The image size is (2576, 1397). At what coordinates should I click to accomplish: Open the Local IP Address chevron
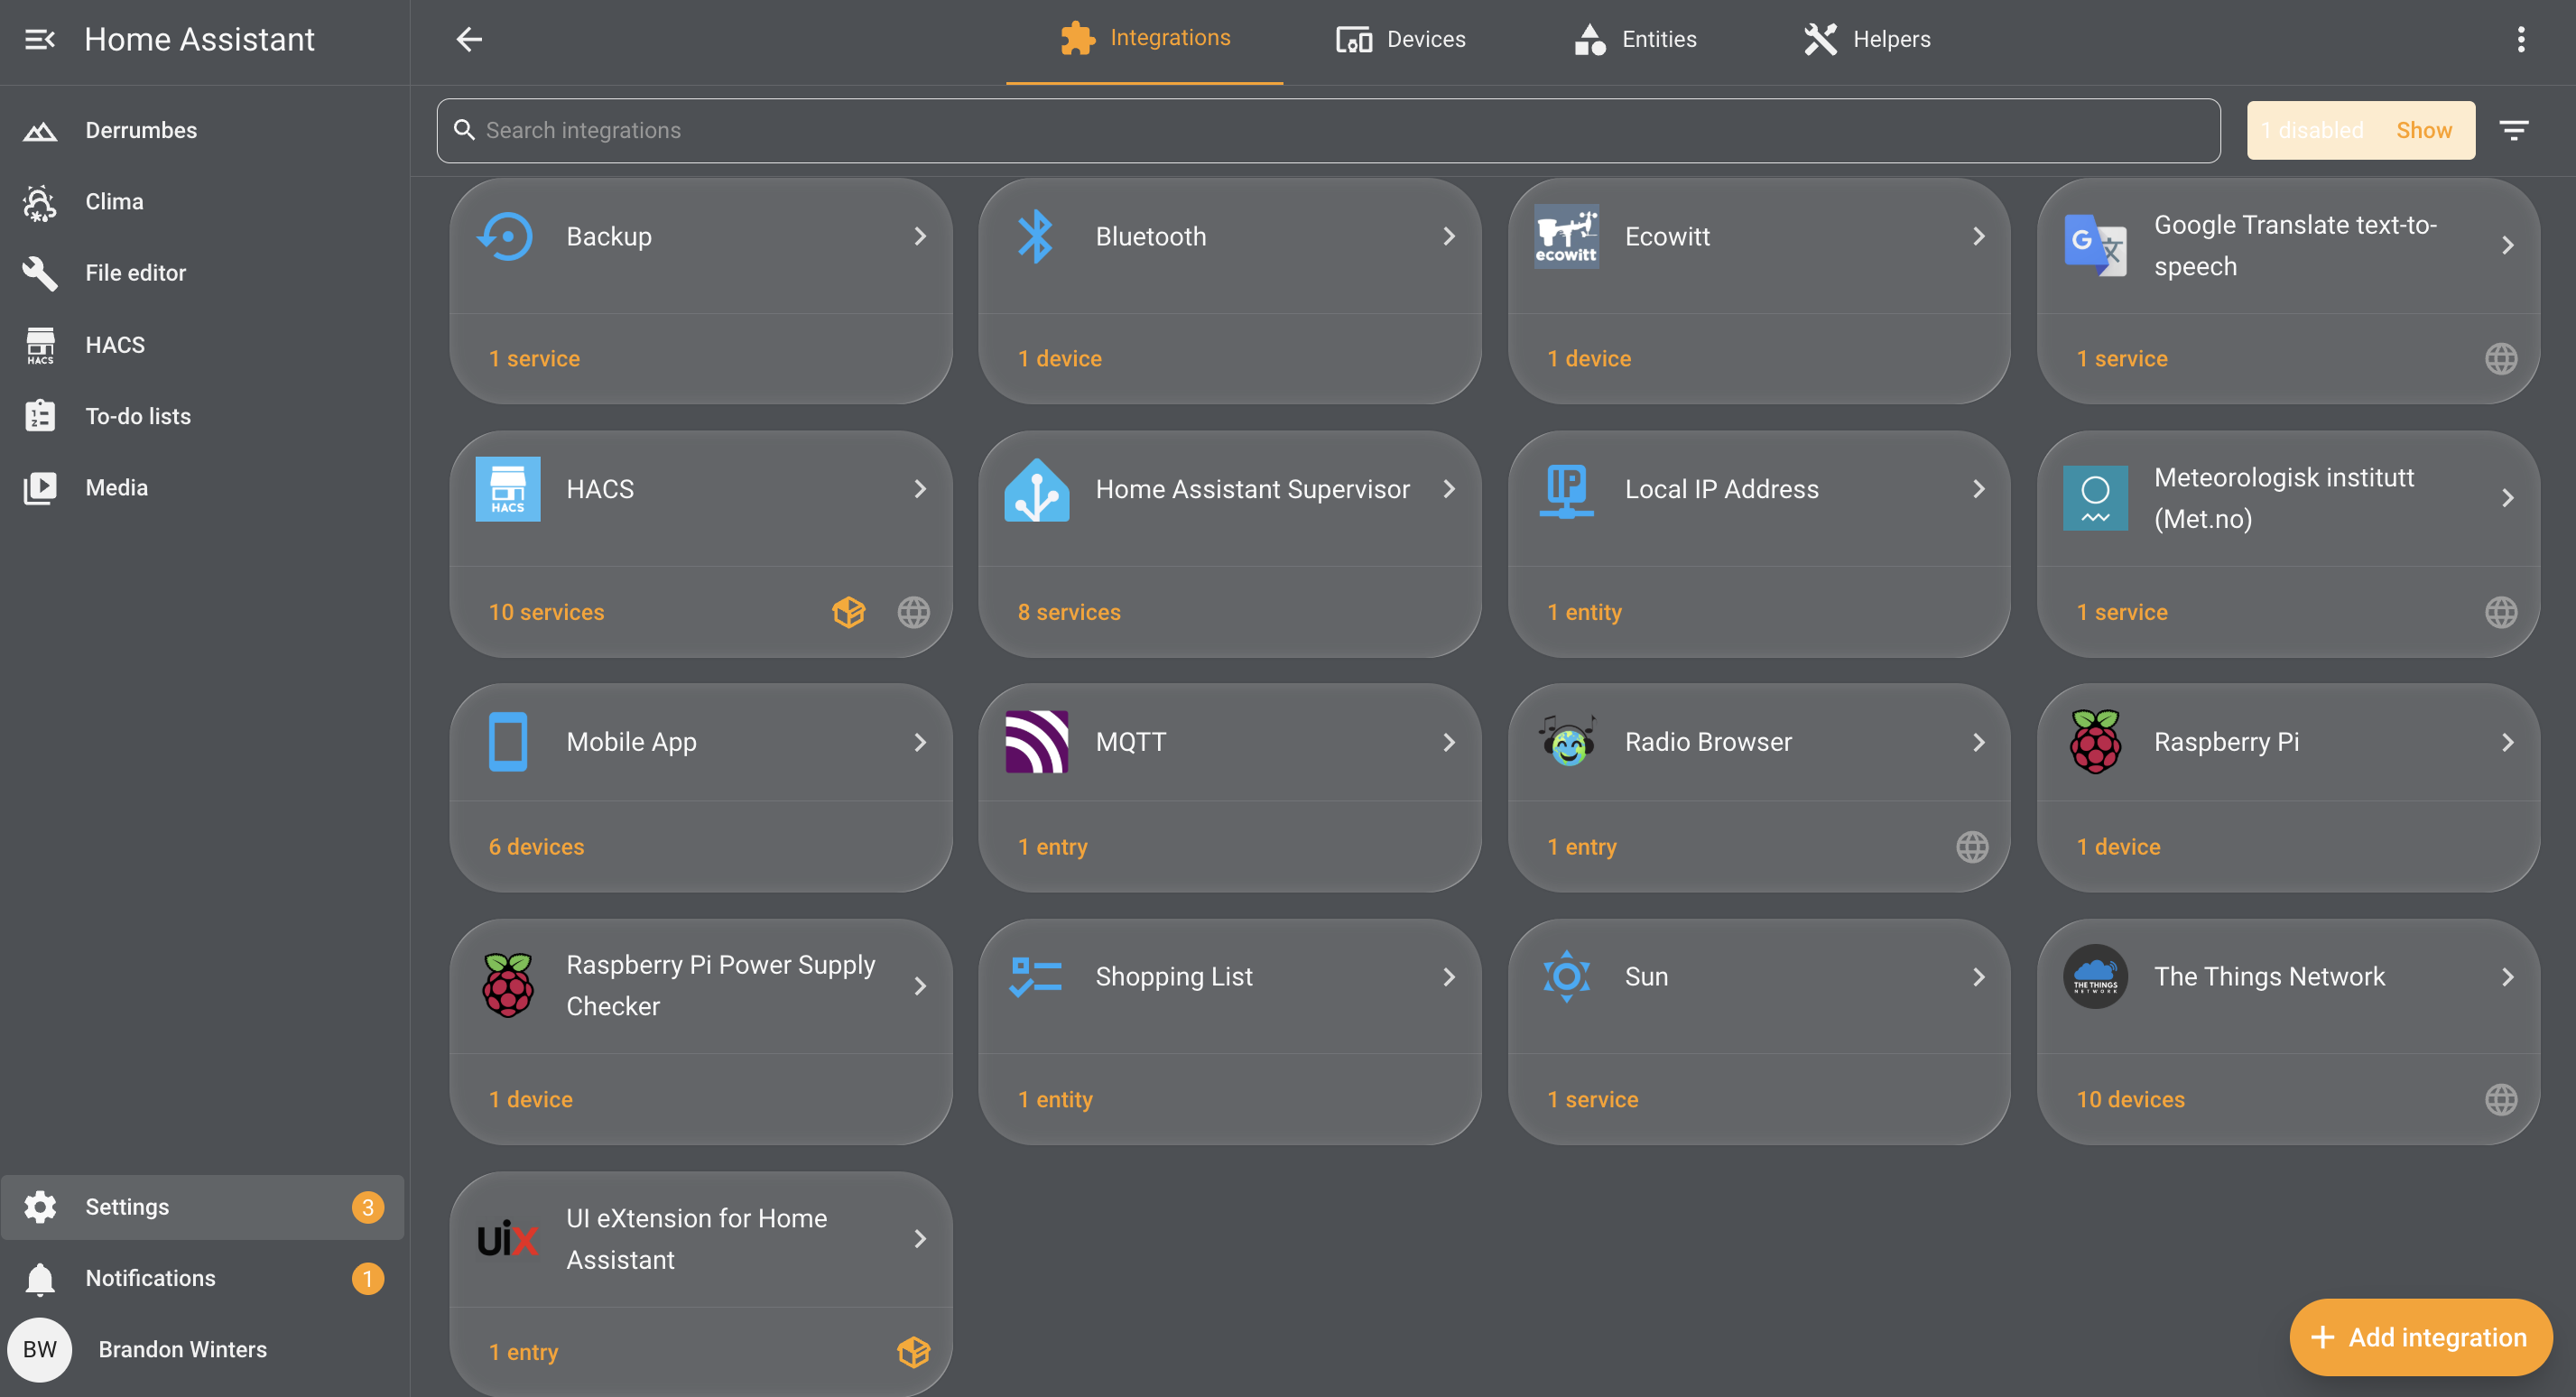point(1978,489)
